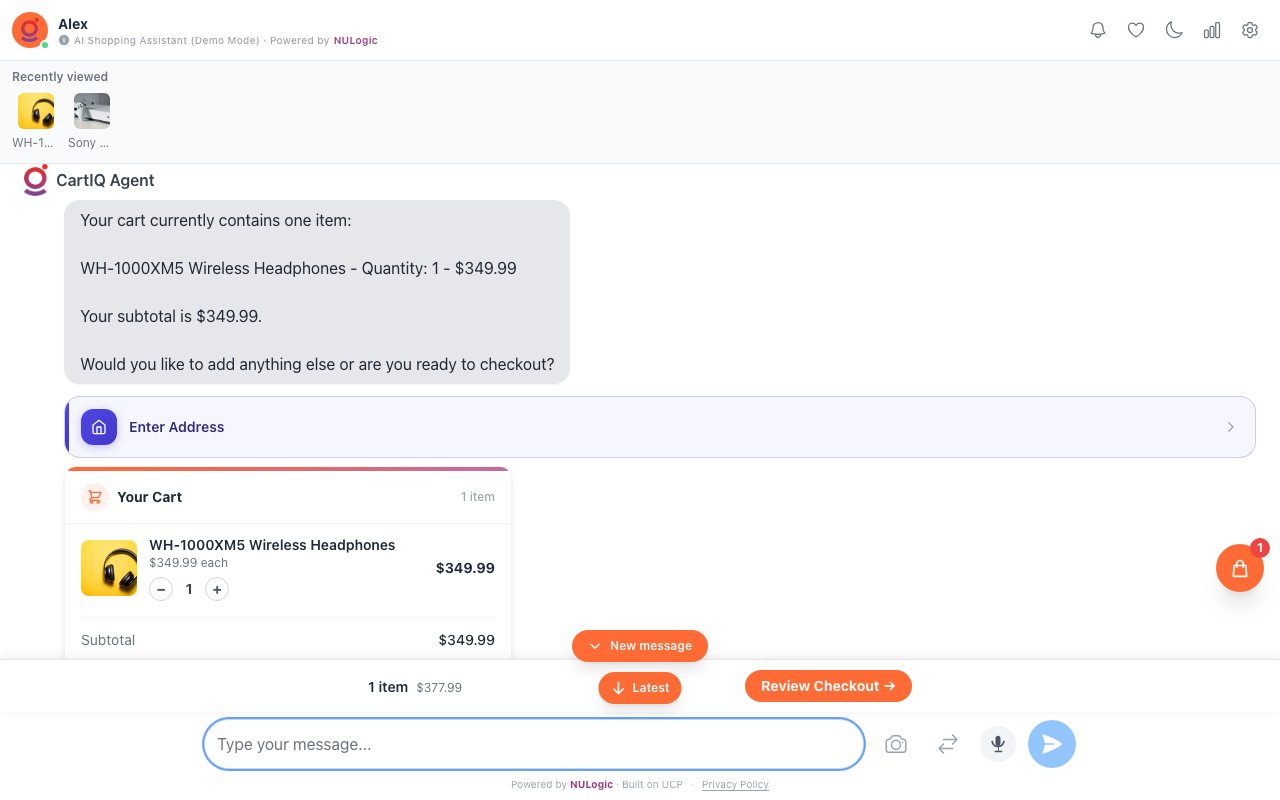Open the floating cart with the badge
This screenshot has height=800, width=1280.
1240,568
